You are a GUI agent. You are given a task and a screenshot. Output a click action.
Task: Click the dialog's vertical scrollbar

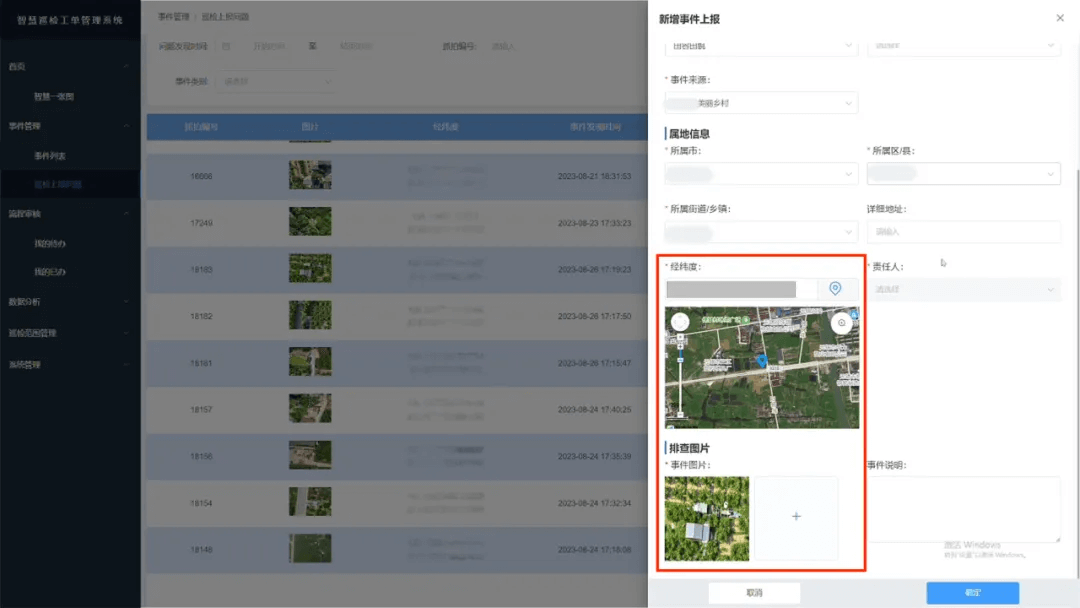1077,372
